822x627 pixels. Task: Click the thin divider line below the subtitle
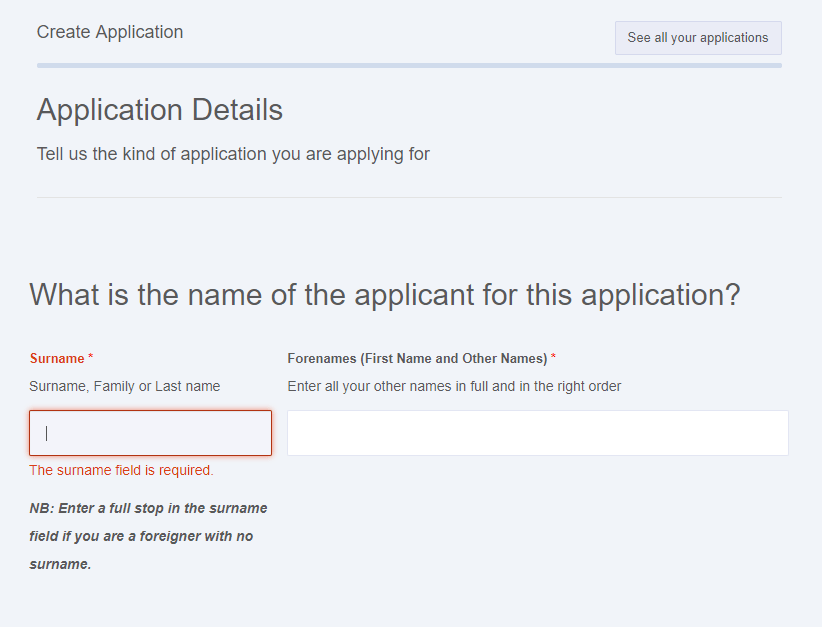point(409,197)
